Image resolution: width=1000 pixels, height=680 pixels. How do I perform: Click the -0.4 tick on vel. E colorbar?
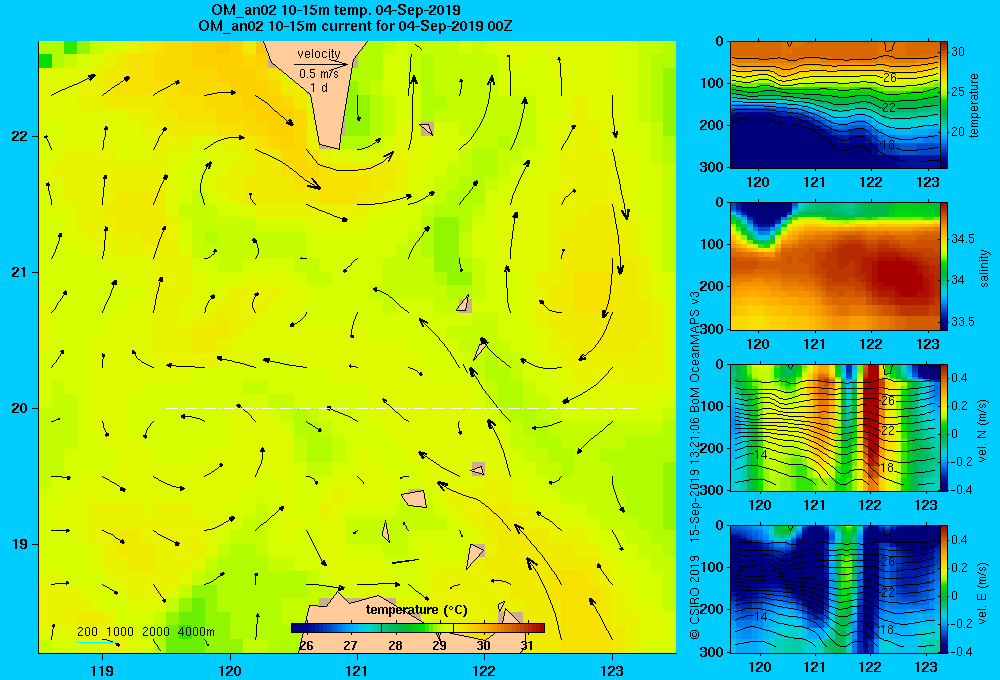[961, 651]
